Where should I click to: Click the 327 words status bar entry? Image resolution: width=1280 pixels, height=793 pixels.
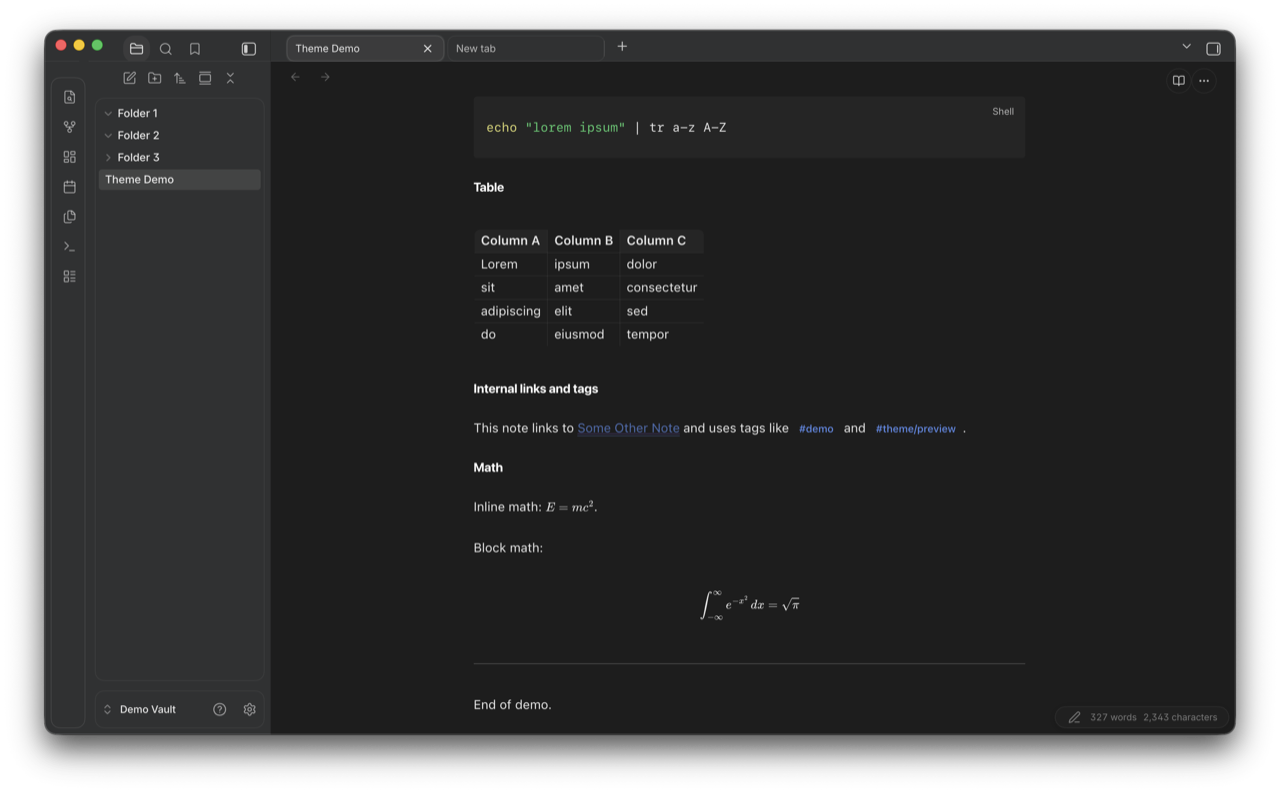(1113, 717)
